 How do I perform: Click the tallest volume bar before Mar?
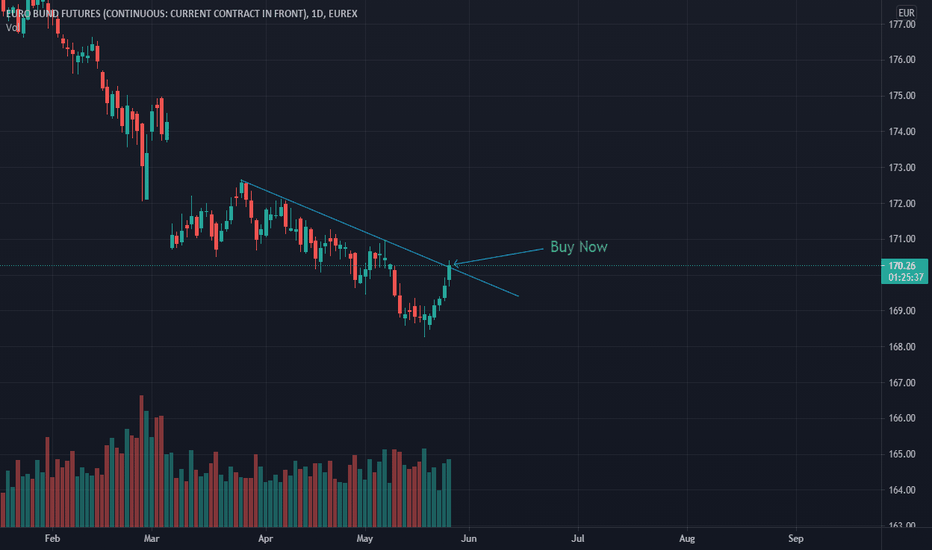pyautogui.click(x=141, y=461)
